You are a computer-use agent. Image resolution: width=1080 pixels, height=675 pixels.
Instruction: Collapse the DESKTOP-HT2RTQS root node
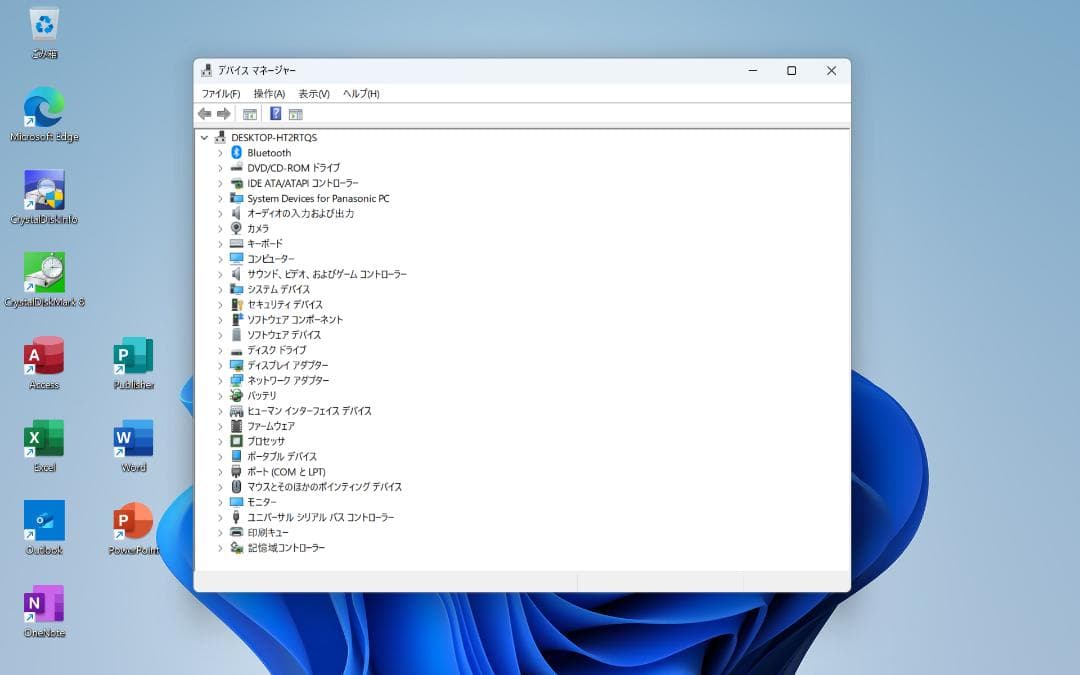[x=205, y=137]
